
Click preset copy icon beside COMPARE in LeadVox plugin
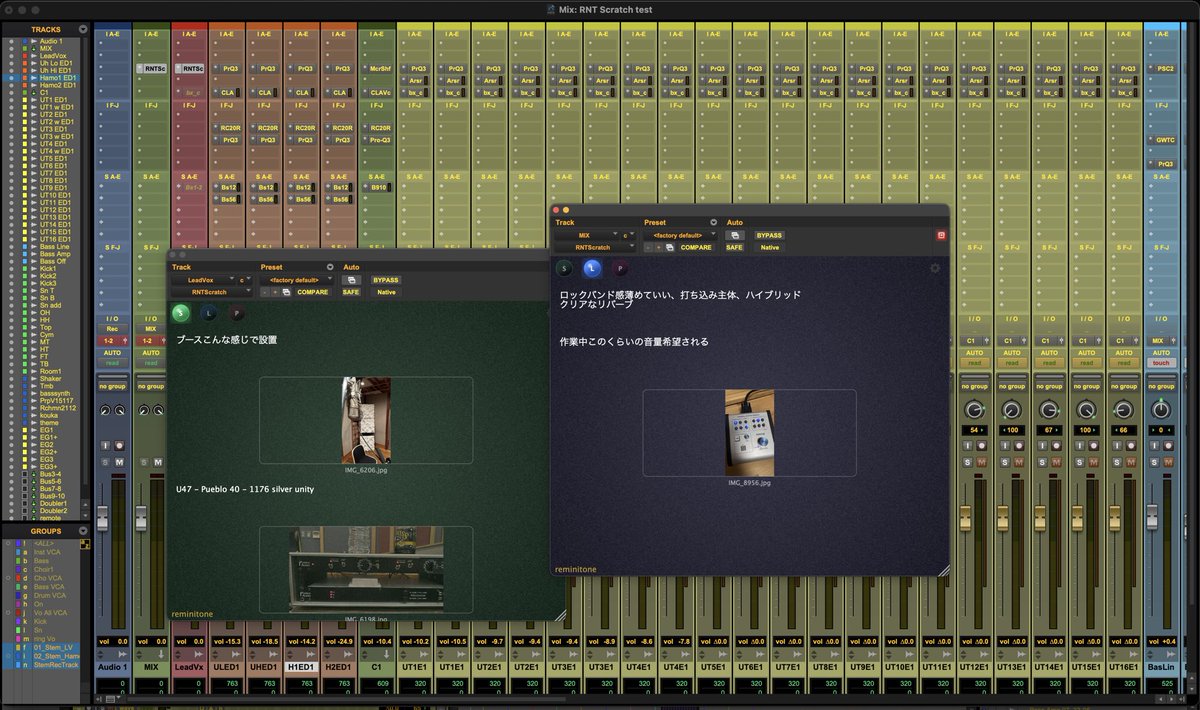coord(287,292)
